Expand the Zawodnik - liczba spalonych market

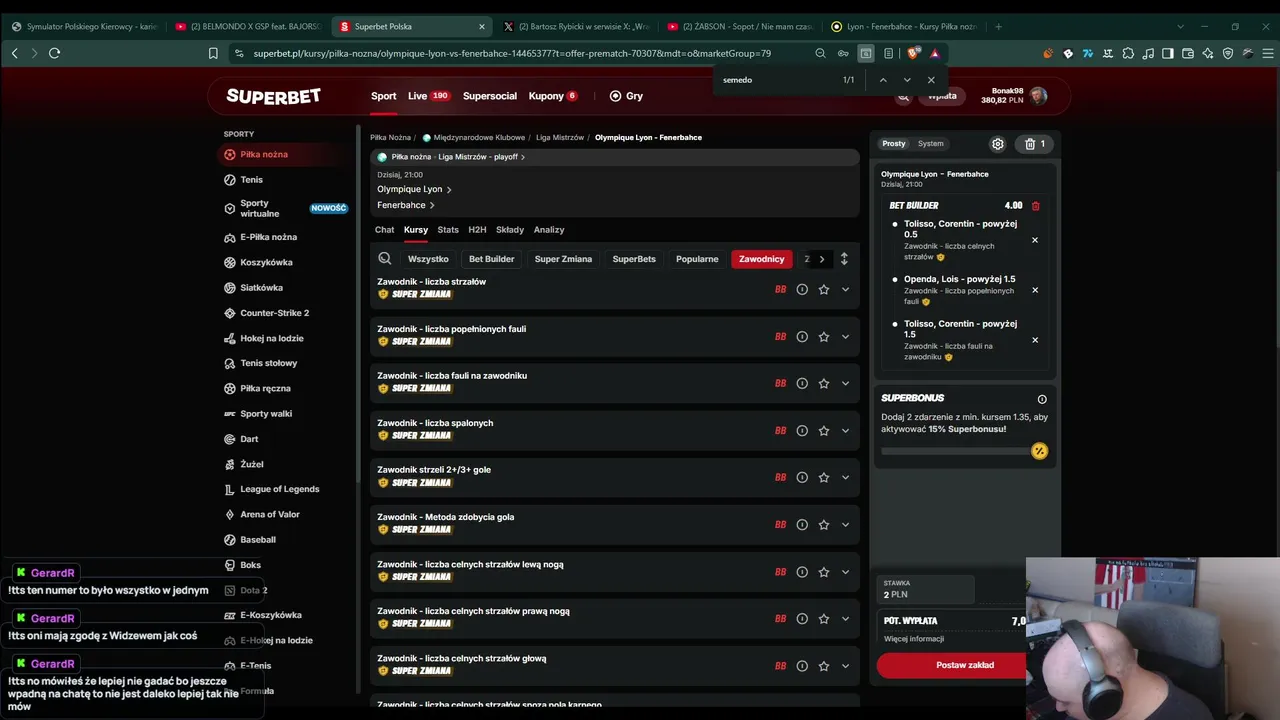pyautogui.click(x=845, y=431)
